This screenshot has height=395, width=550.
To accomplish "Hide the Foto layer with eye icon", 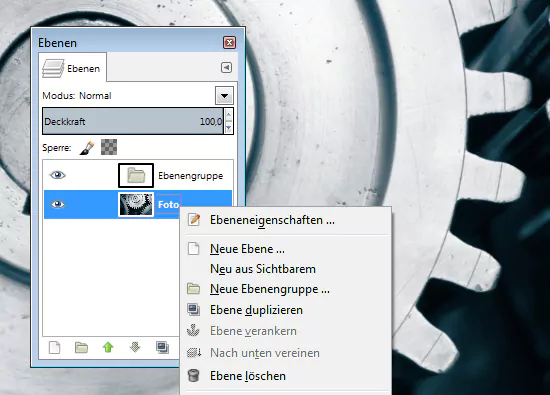I will coord(58,204).
